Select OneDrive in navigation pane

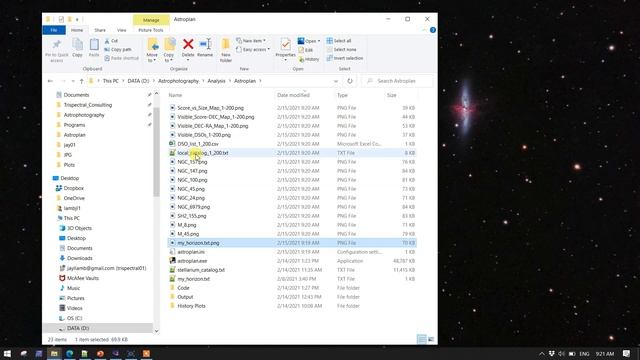click(74, 198)
